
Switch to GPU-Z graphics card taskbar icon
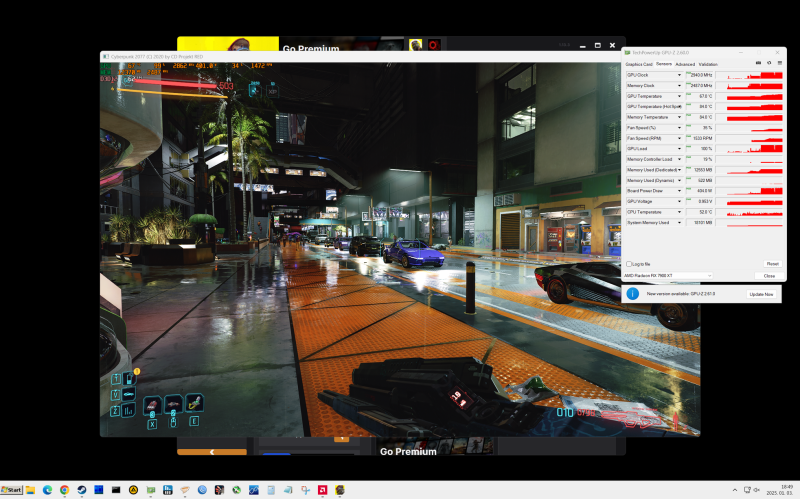click(x=151, y=490)
